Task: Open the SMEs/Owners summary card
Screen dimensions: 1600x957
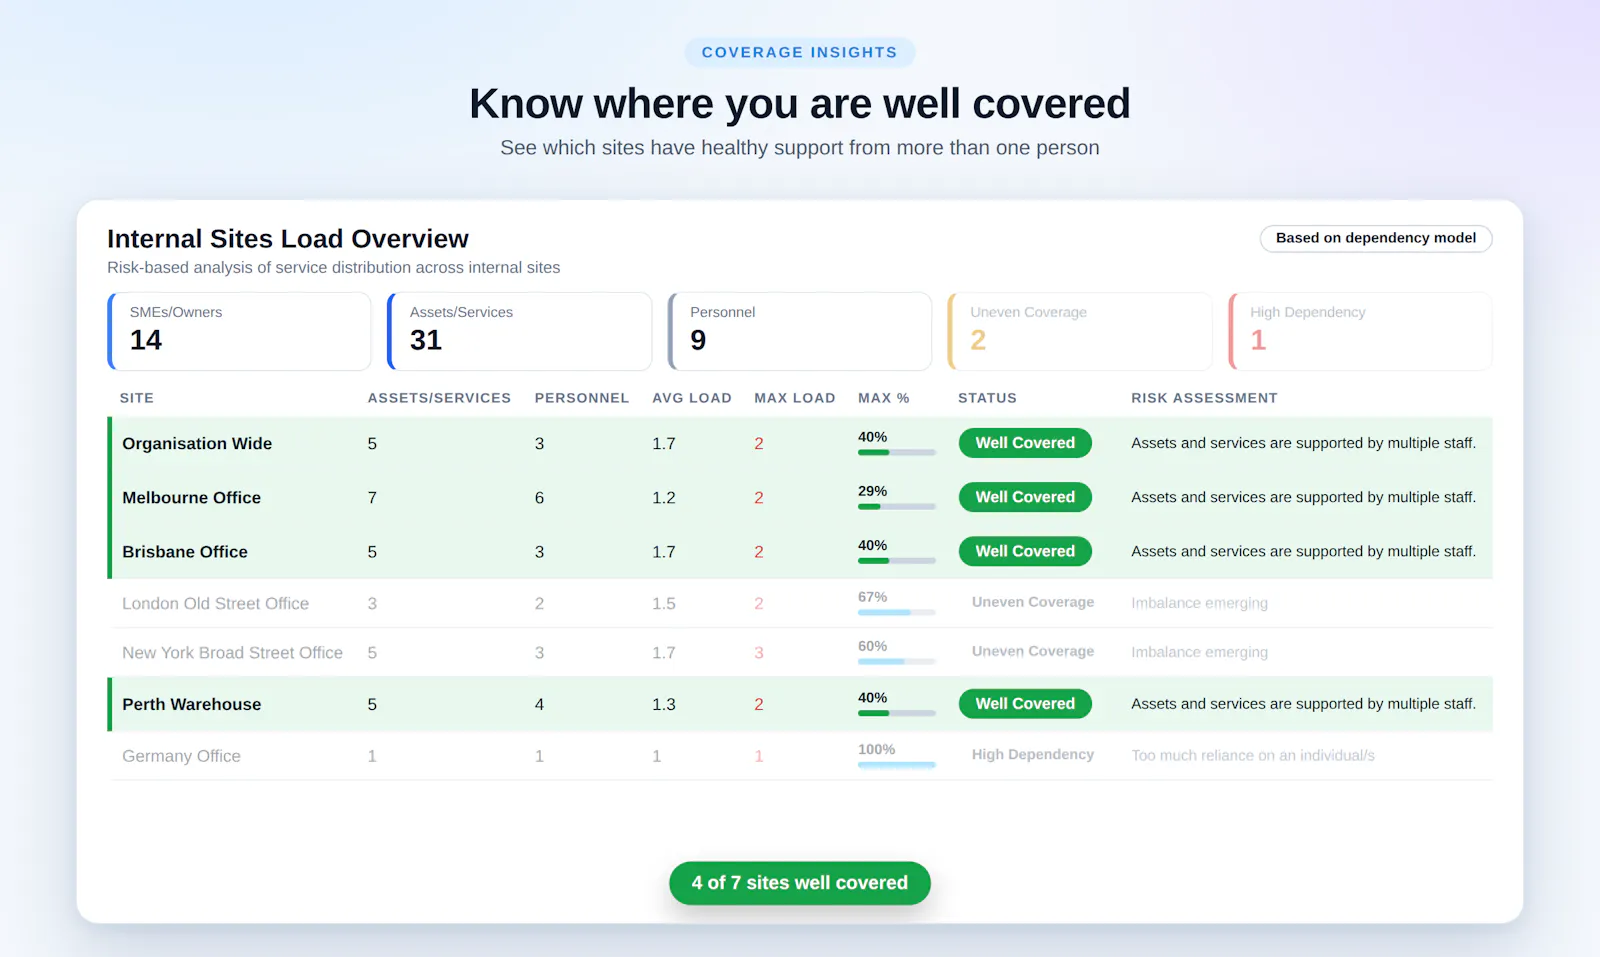Action: point(239,331)
